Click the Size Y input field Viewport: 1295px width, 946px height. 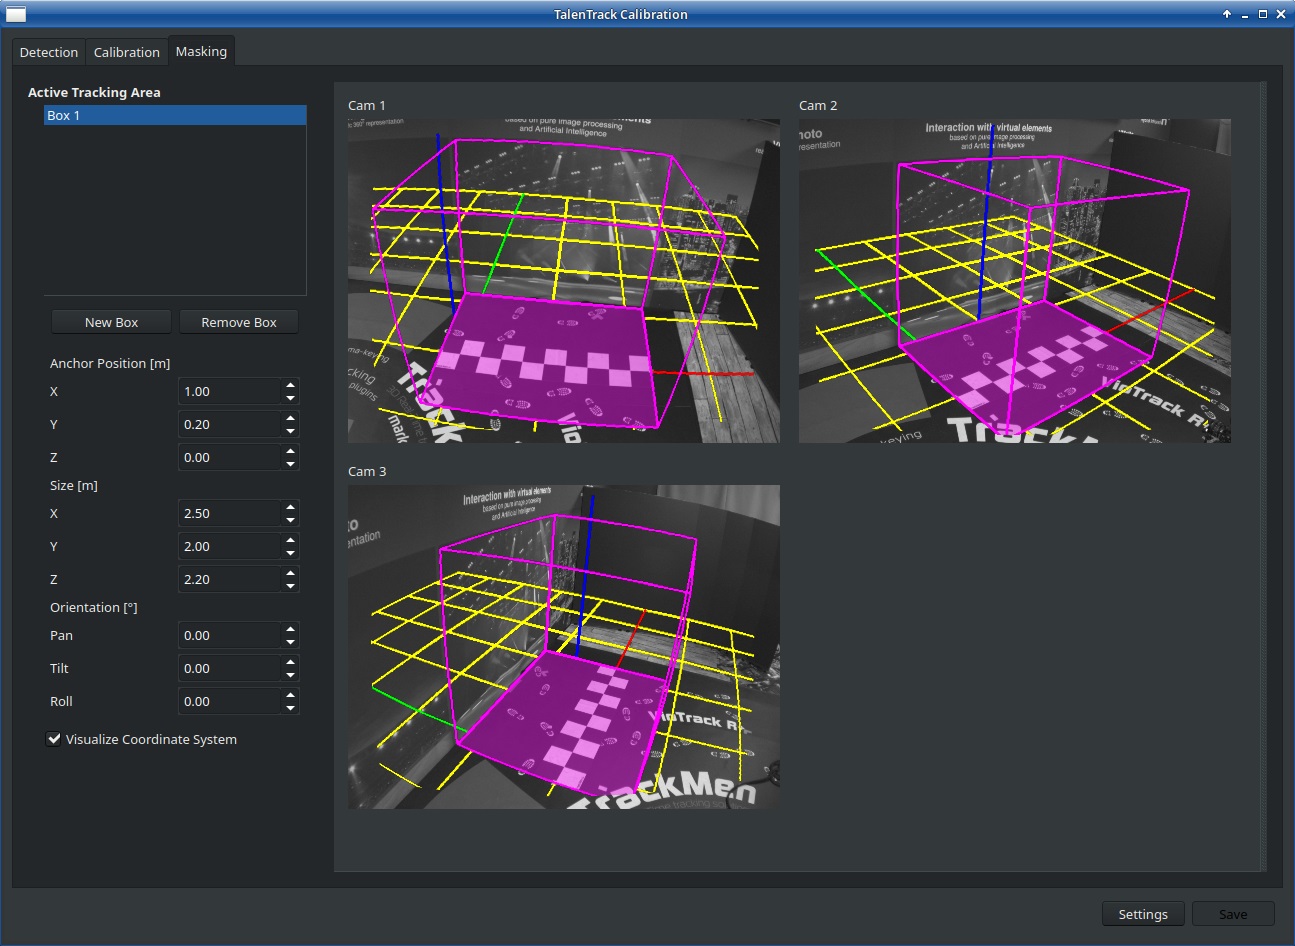click(229, 546)
